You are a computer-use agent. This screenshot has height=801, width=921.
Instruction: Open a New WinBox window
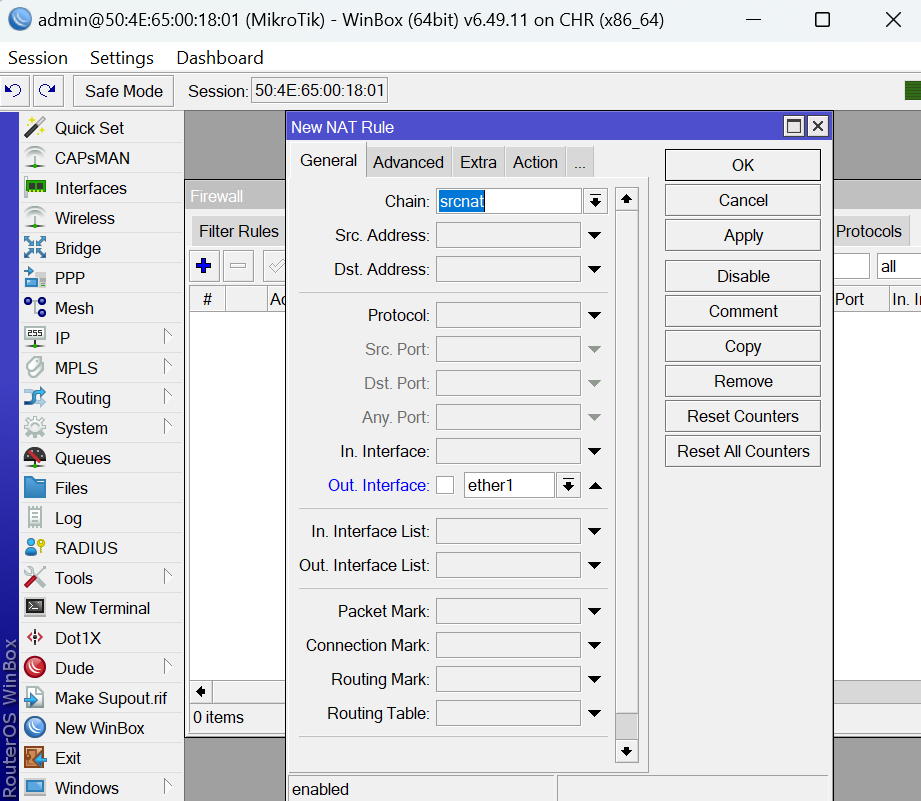coord(101,728)
